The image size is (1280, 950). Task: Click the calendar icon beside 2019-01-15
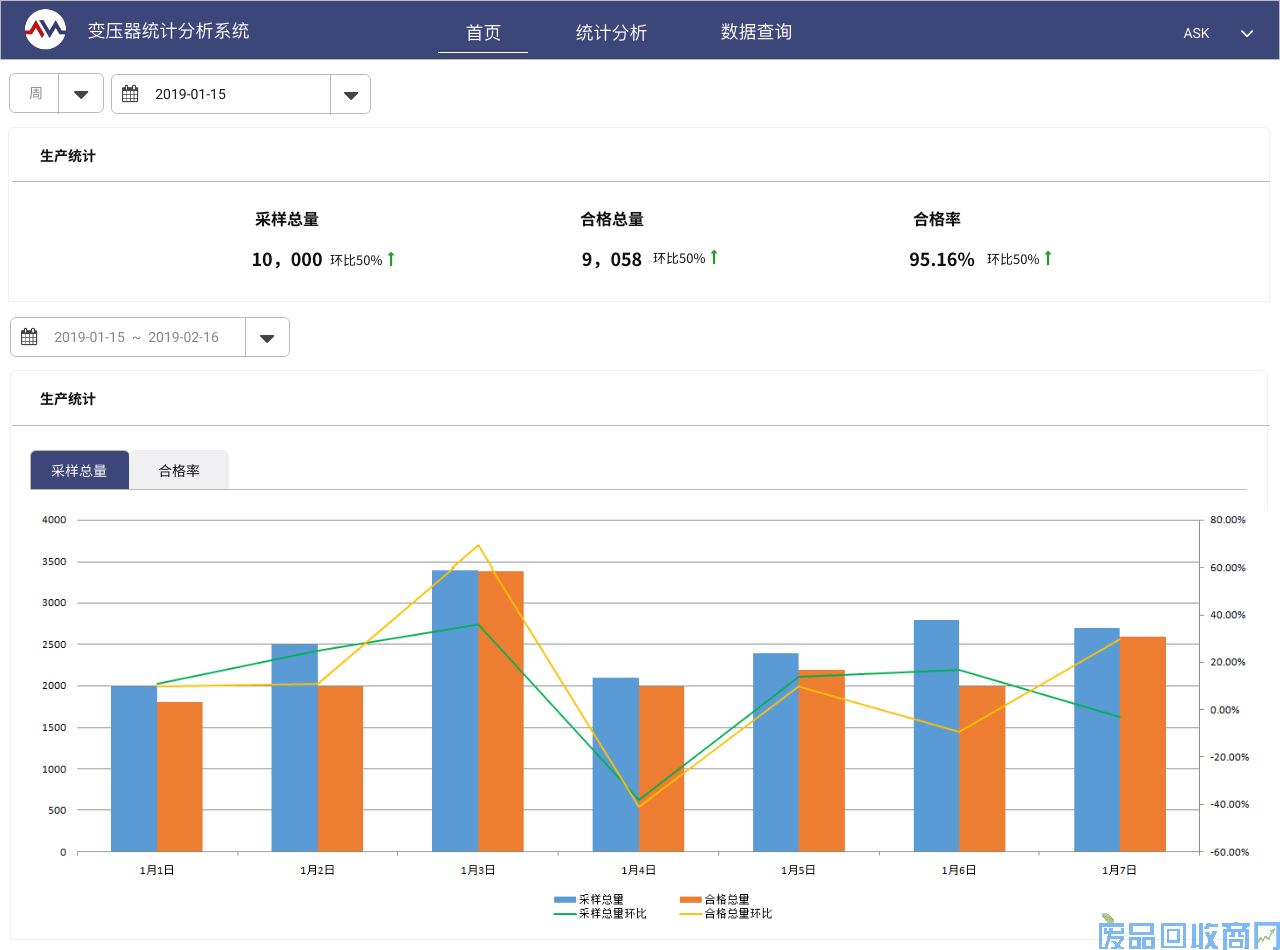[x=130, y=94]
